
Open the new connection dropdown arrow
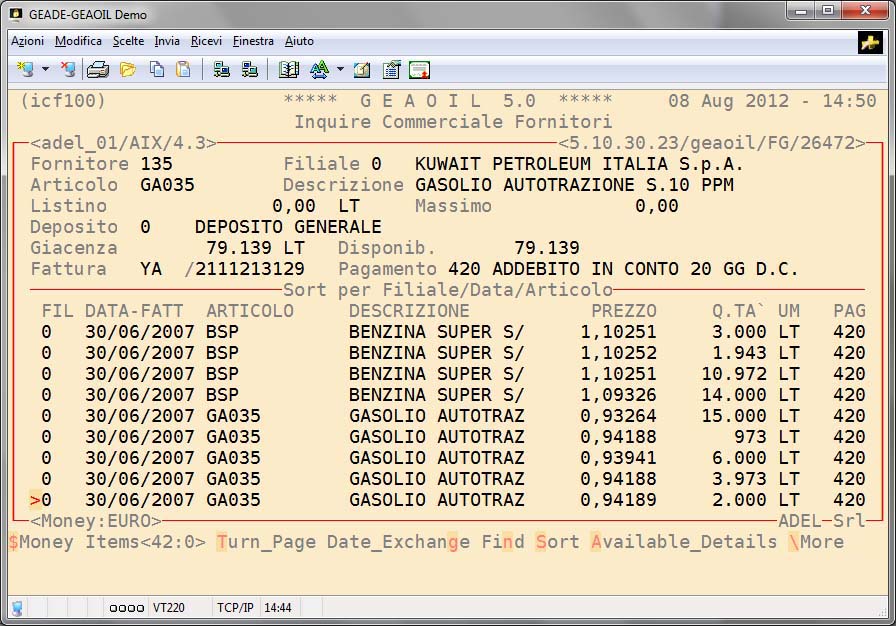(45, 70)
